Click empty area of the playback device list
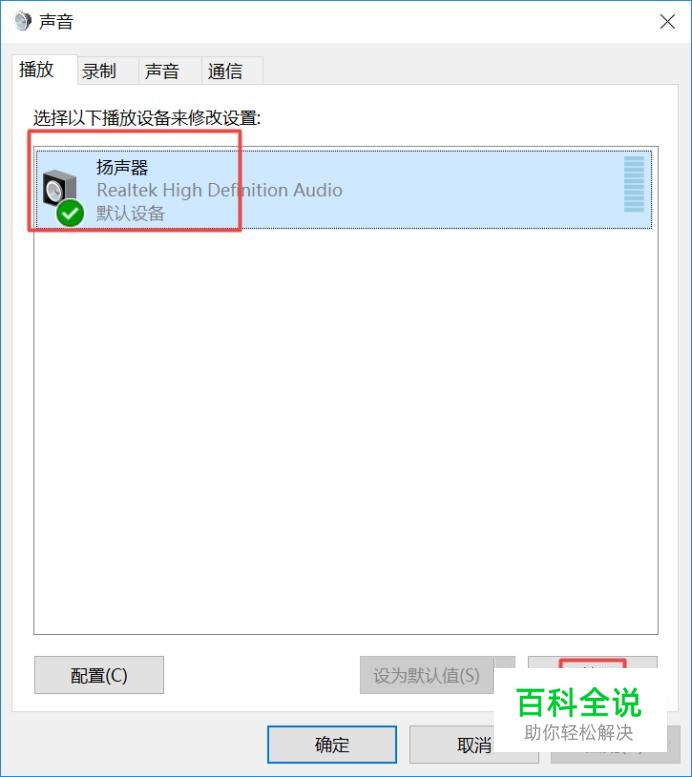 point(346,431)
